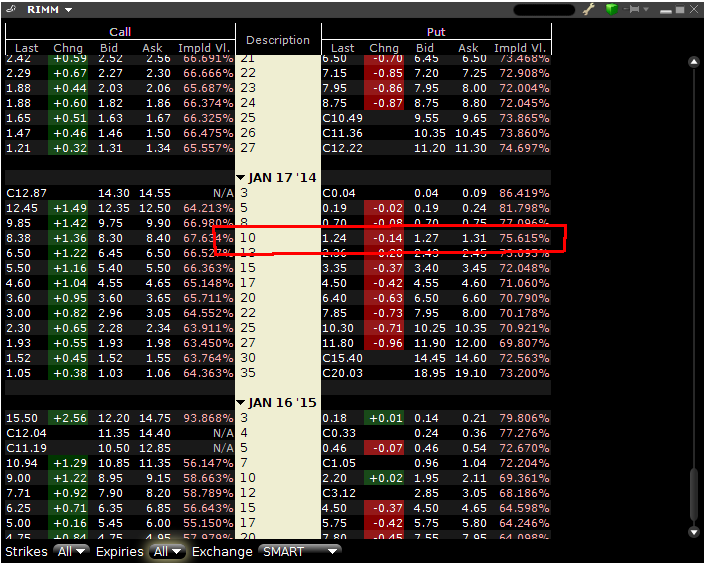Select the highlighted strike 10 put bid 1.27
Image resolution: width=704 pixels, height=564 pixels.
pos(425,238)
